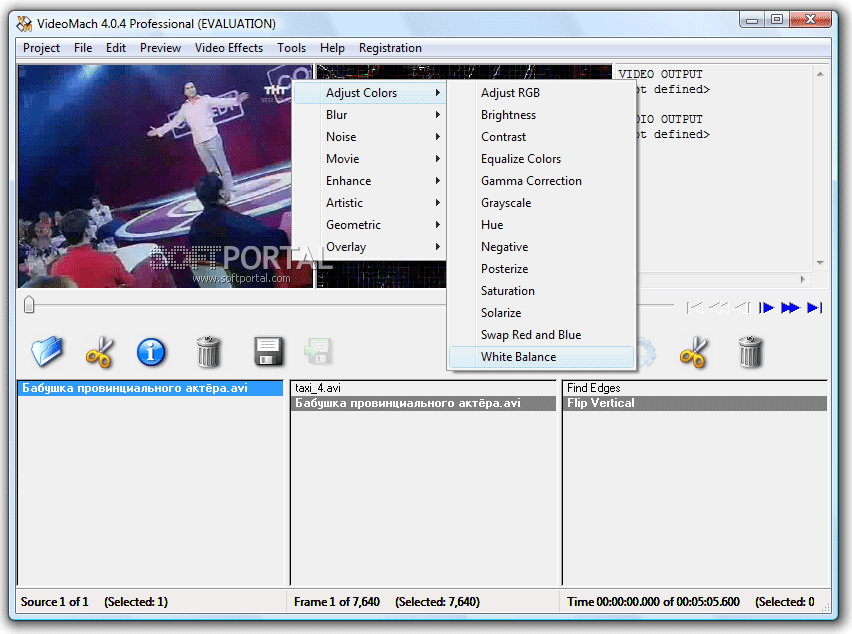Open the Preview menu

point(160,48)
